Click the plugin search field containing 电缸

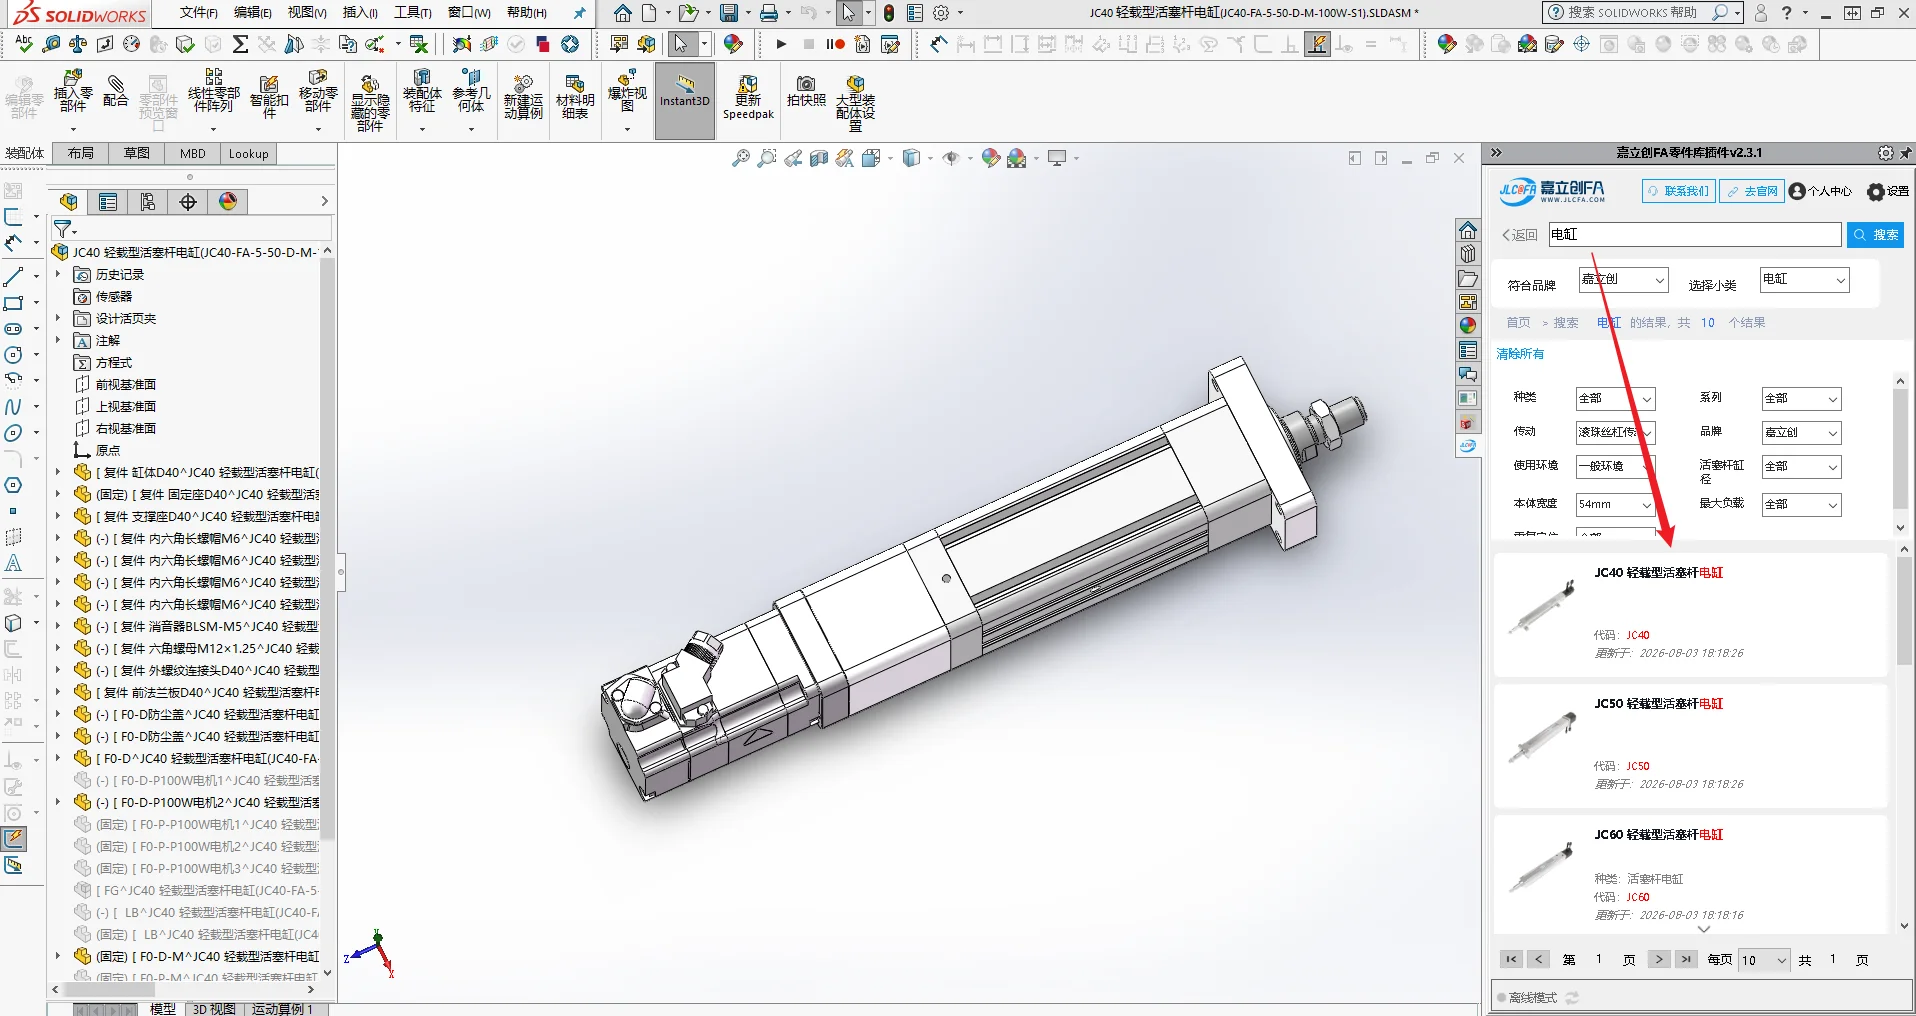[x=1694, y=235]
